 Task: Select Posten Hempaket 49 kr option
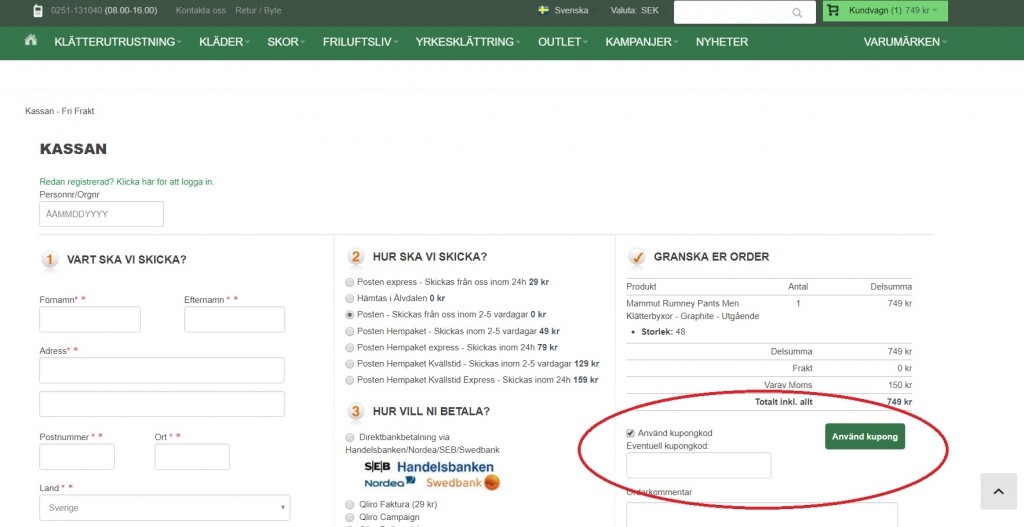(350, 331)
